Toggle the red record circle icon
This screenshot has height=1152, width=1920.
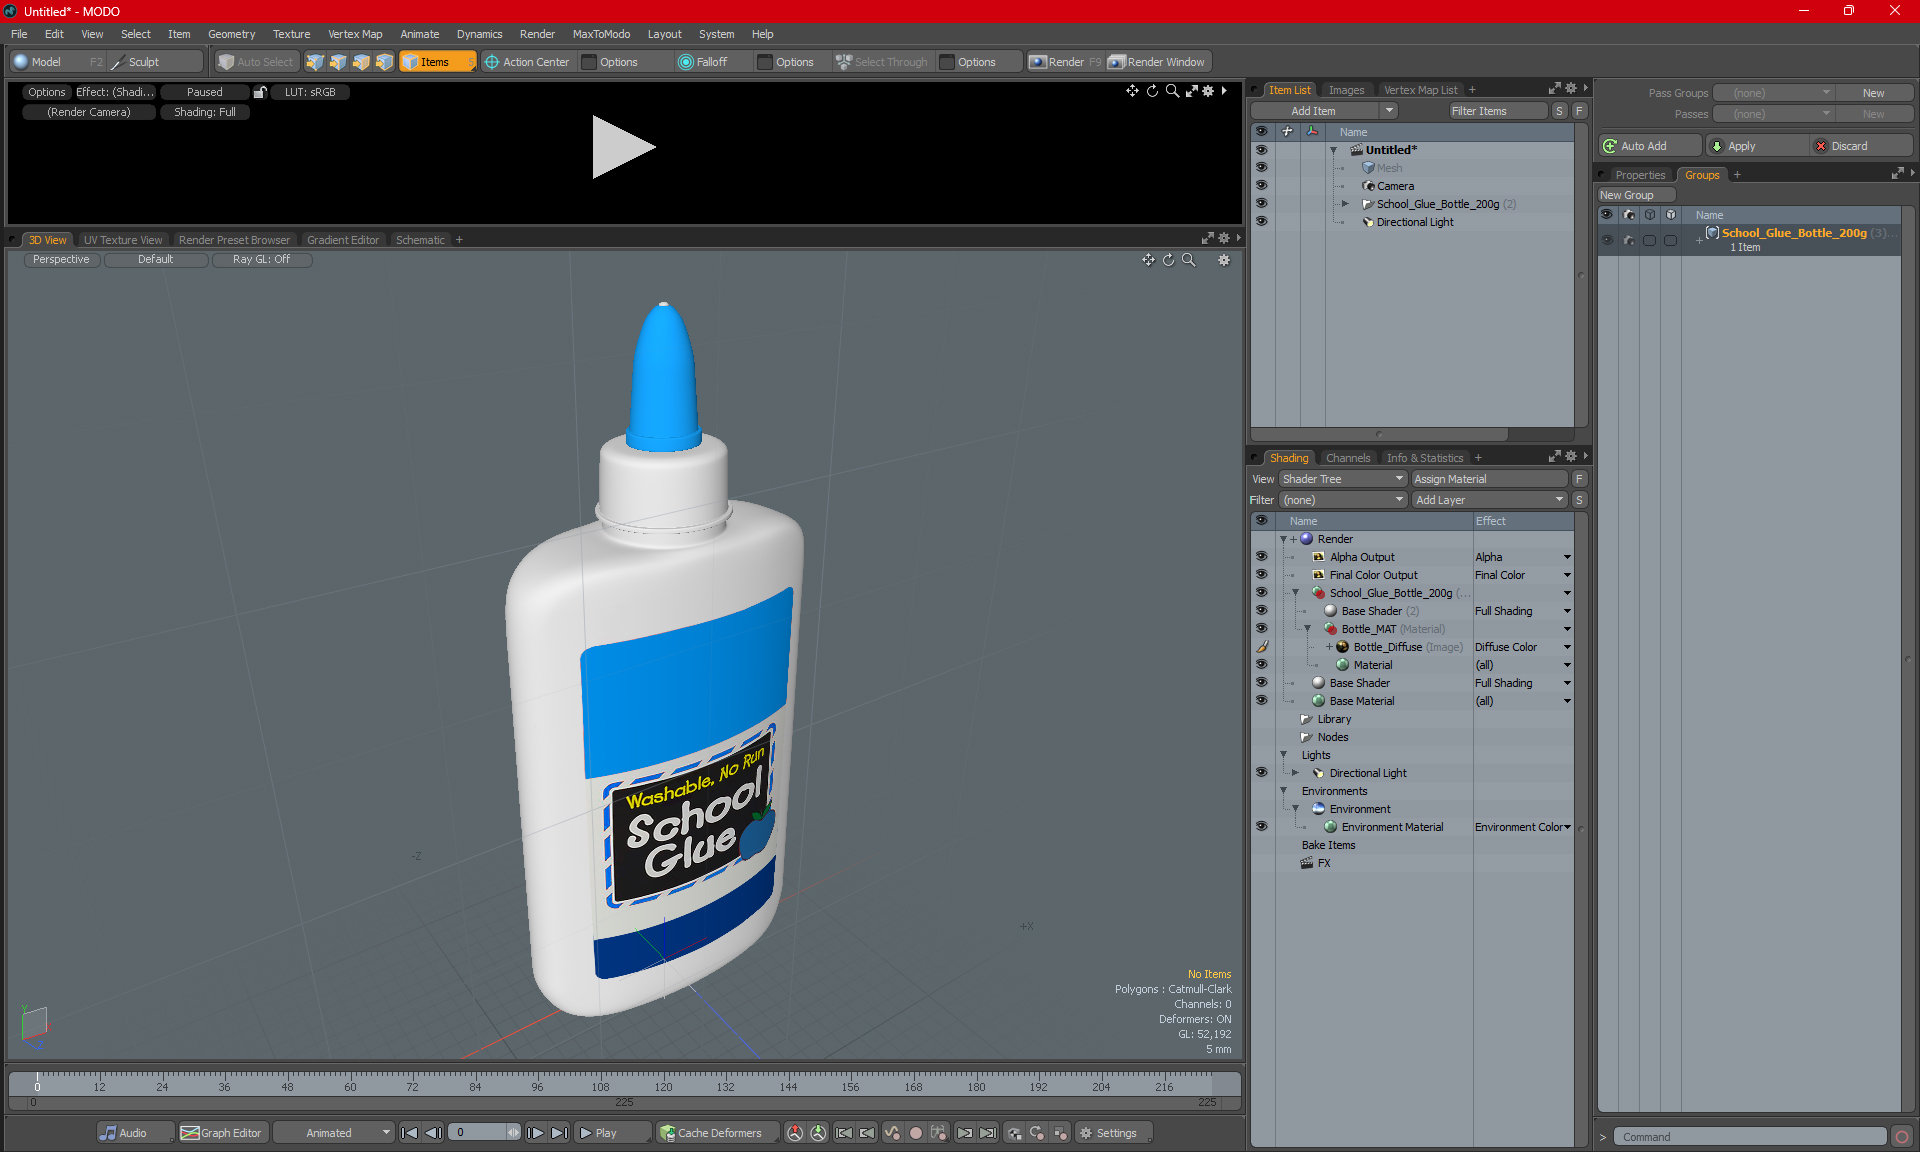point(915,1133)
